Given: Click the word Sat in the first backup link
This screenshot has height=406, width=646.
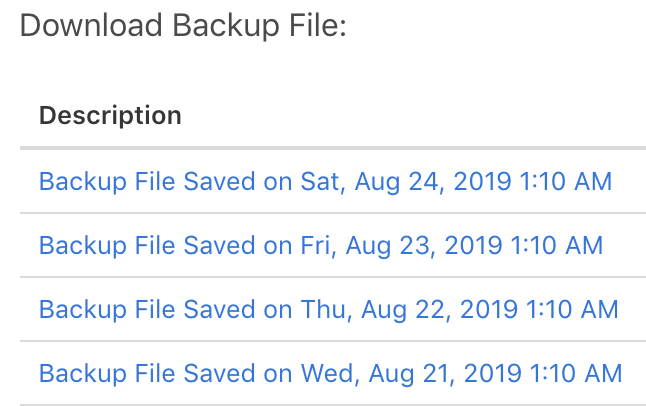Looking at the screenshot, I should tap(320, 182).
